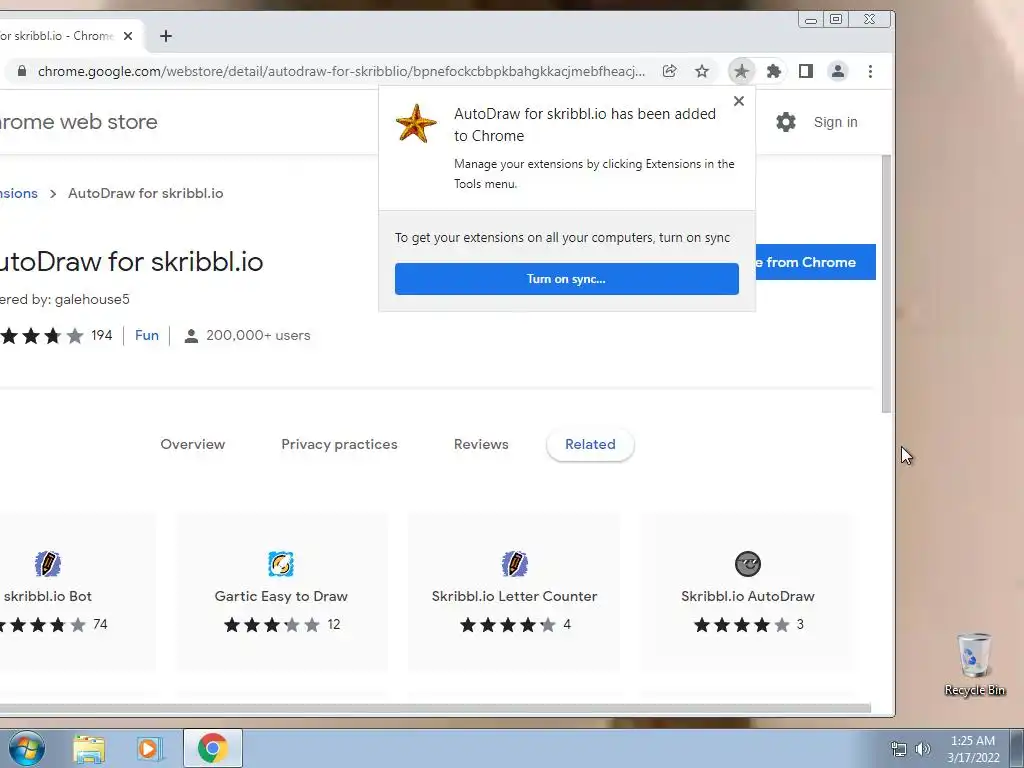Click the horizontal page scrollbar
This screenshot has height=768, width=1024.
tap(435, 709)
